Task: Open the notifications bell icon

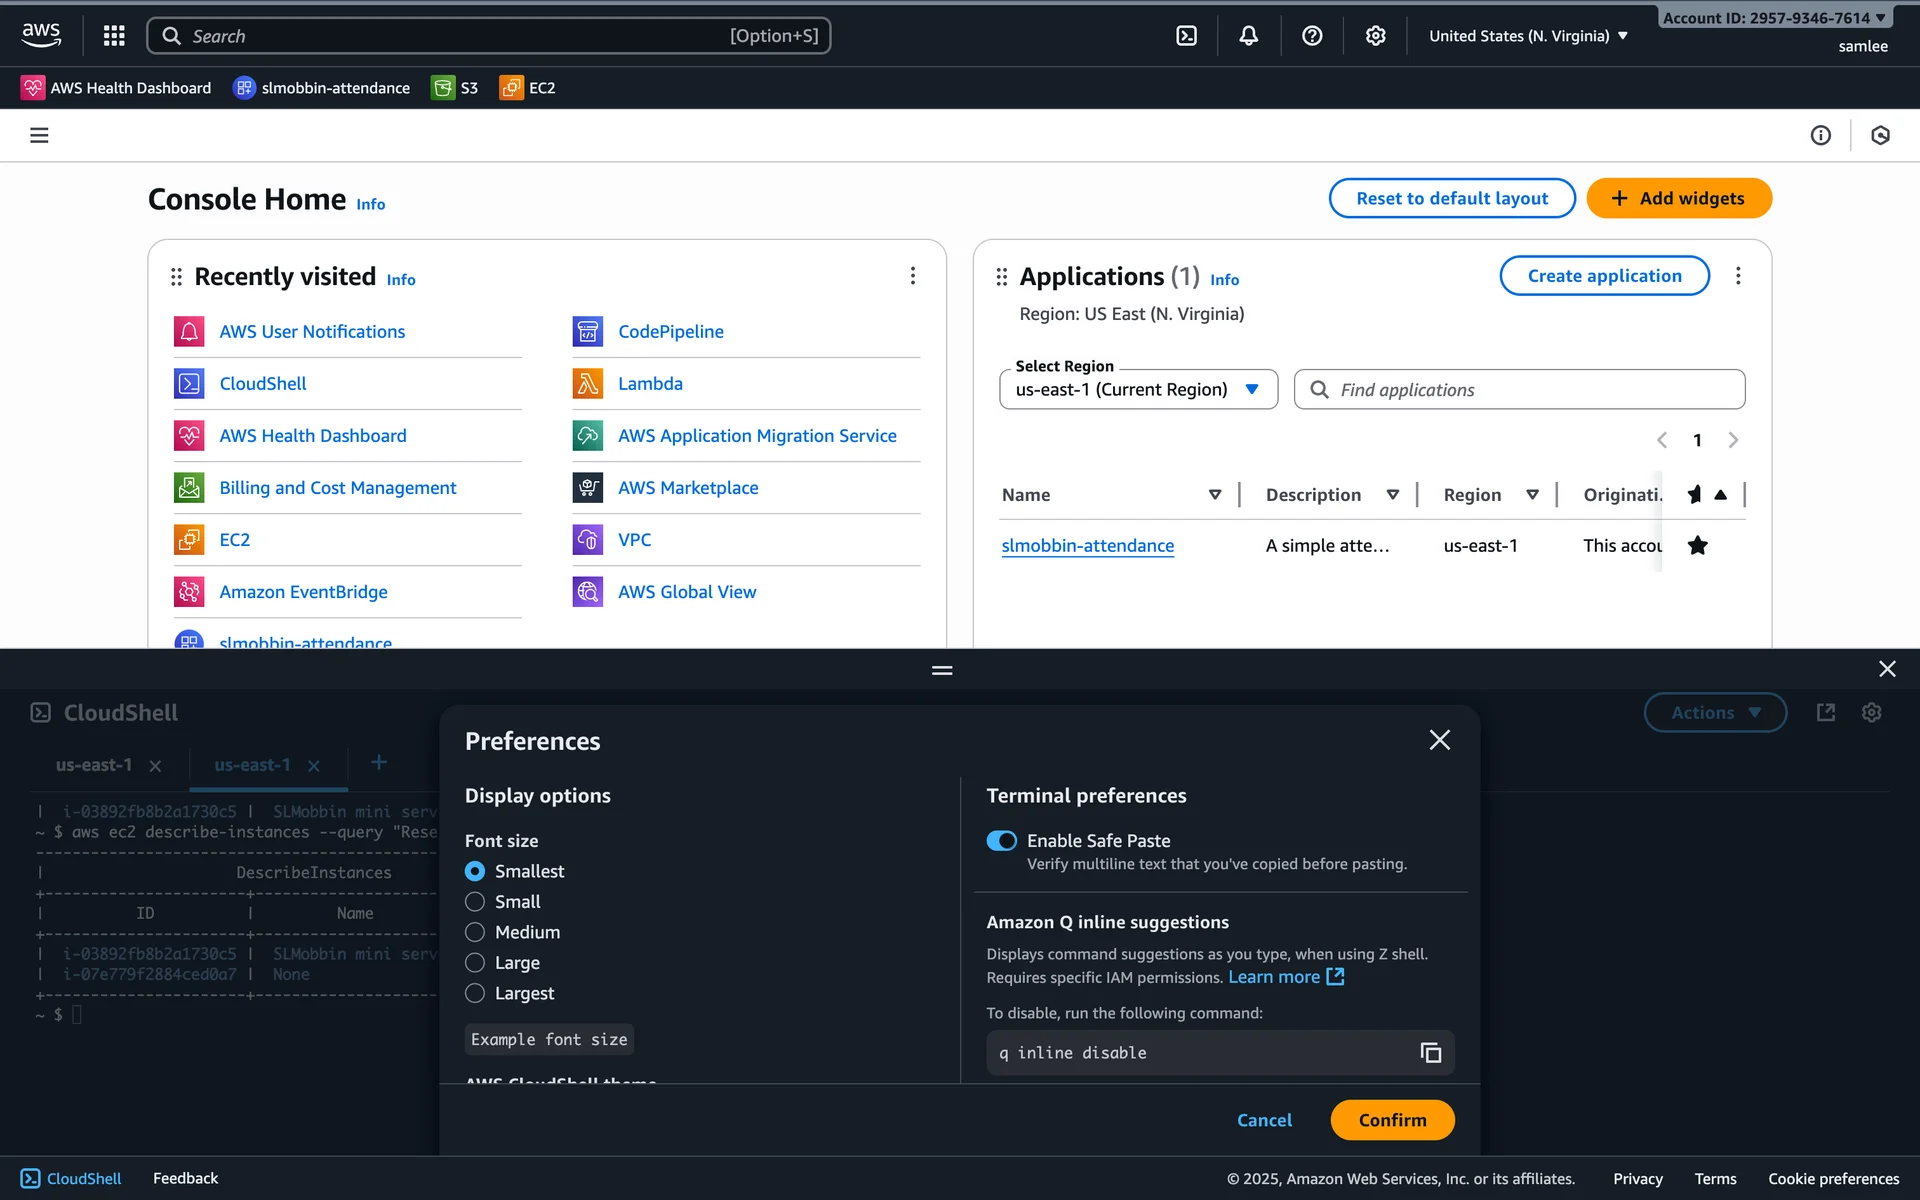Action: (x=1249, y=36)
